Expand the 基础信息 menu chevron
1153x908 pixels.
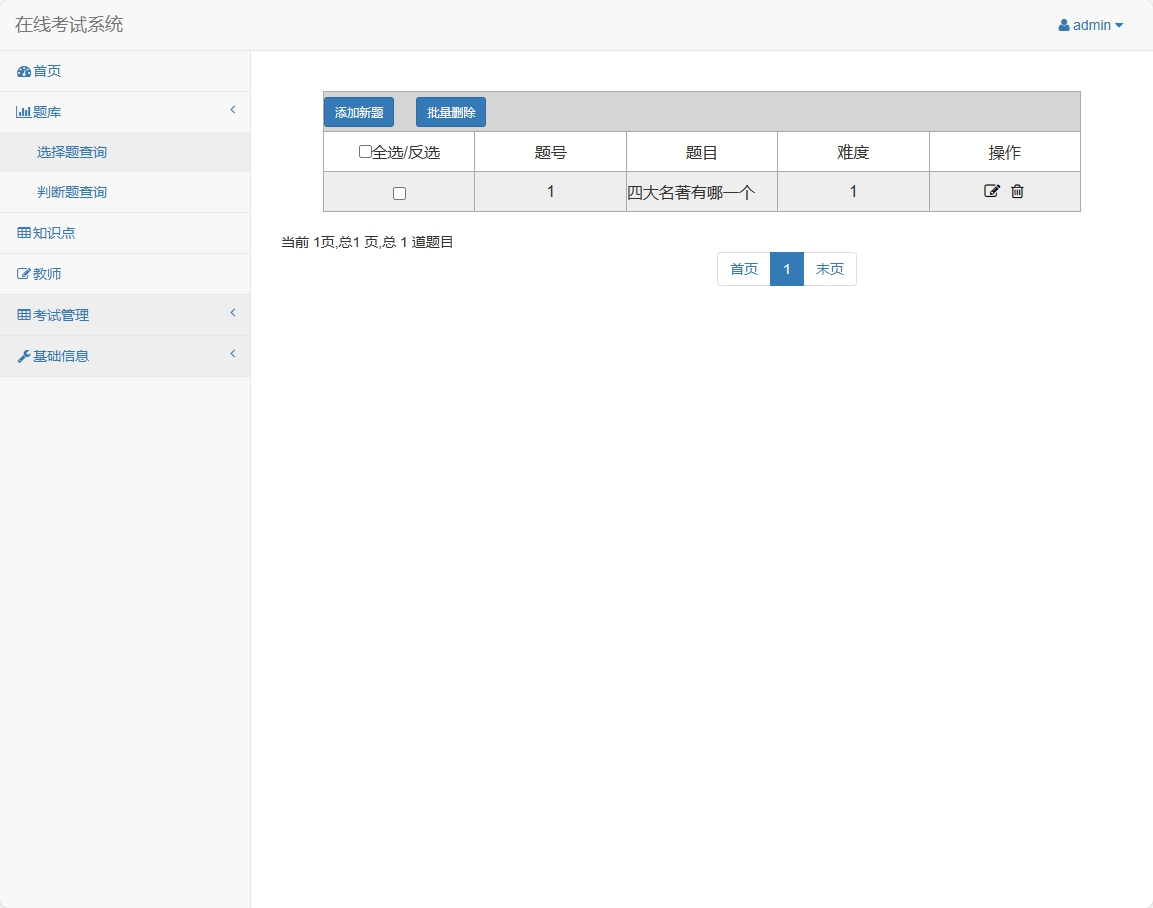coord(232,354)
